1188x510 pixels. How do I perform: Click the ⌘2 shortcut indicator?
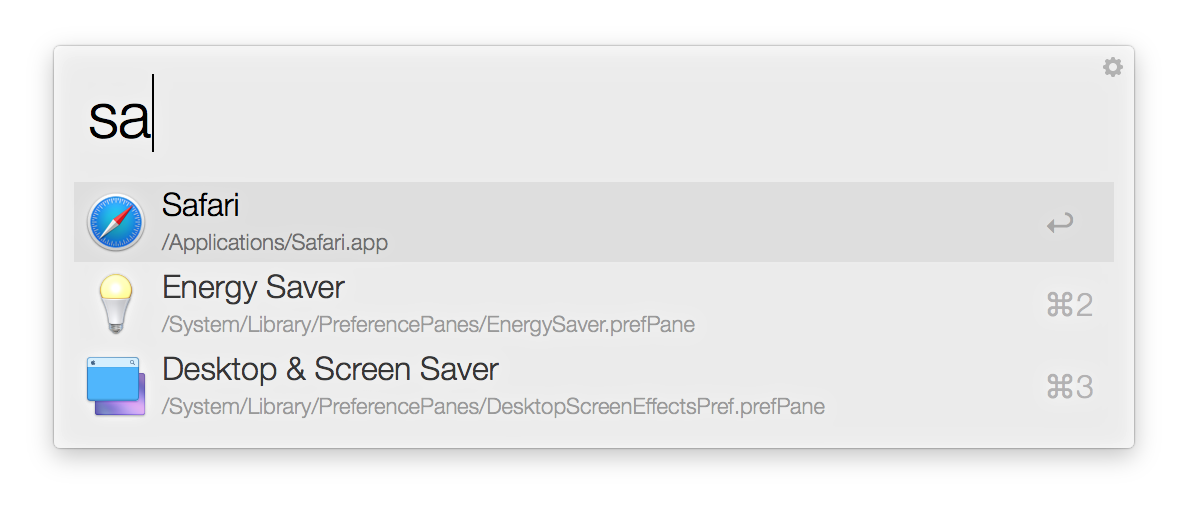click(x=1069, y=305)
